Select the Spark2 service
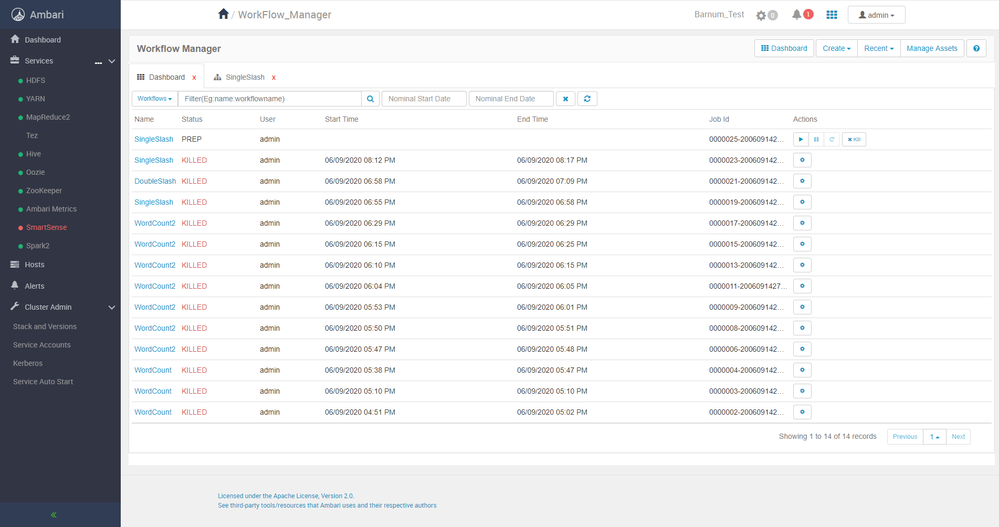 [37, 246]
